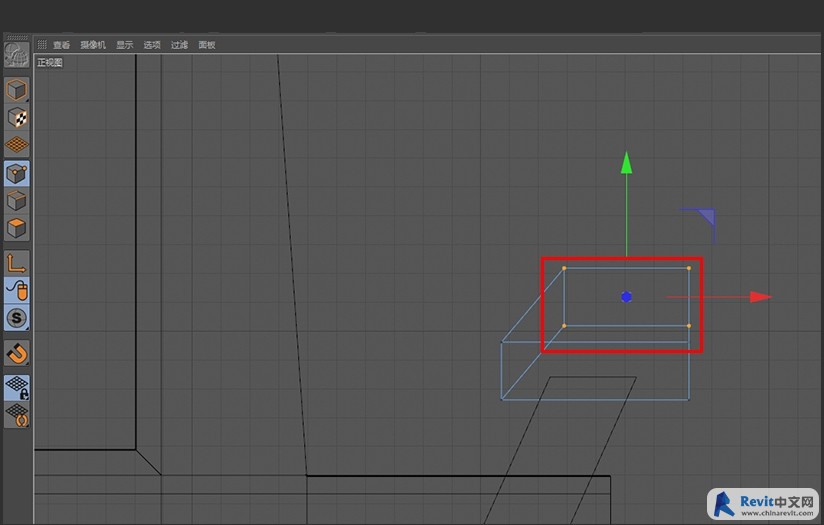Select the top-left orange vertex of cube
Viewport: 824px width, 525px height.
[x=564, y=269]
